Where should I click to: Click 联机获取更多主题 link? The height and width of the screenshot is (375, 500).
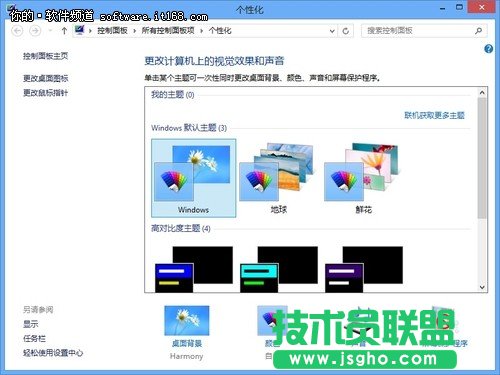[434, 115]
